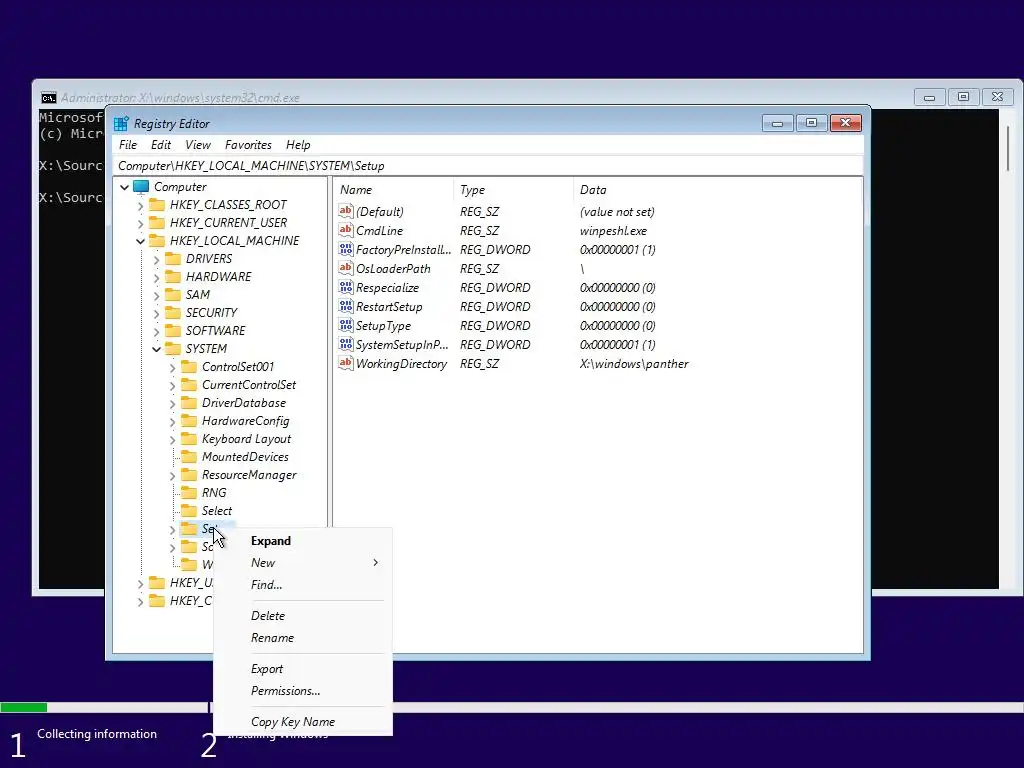Select the SystemSetupInP... value name
Screen dimensions: 1024x768
click(x=402, y=345)
